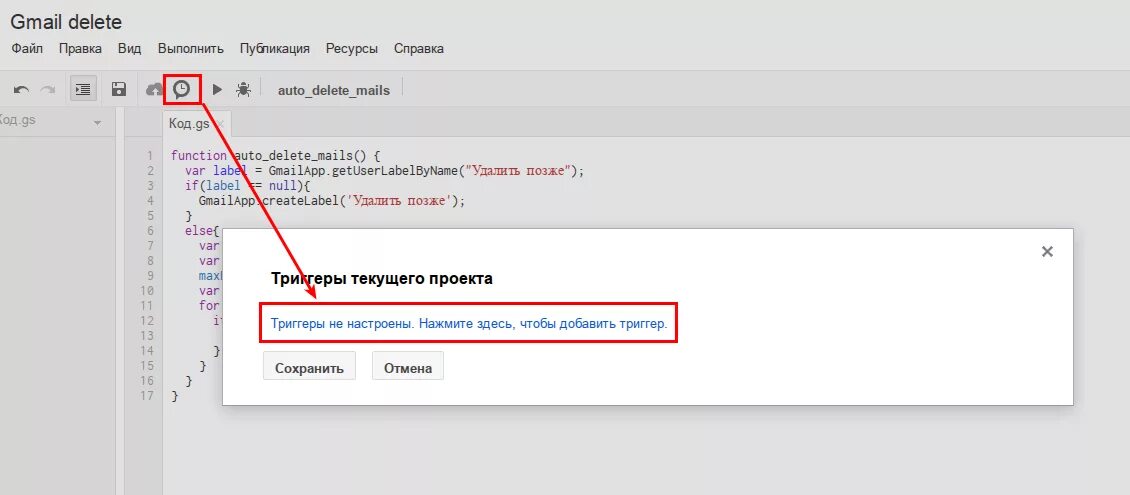Close the Код.gs editor tab

[x=219, y=124]
